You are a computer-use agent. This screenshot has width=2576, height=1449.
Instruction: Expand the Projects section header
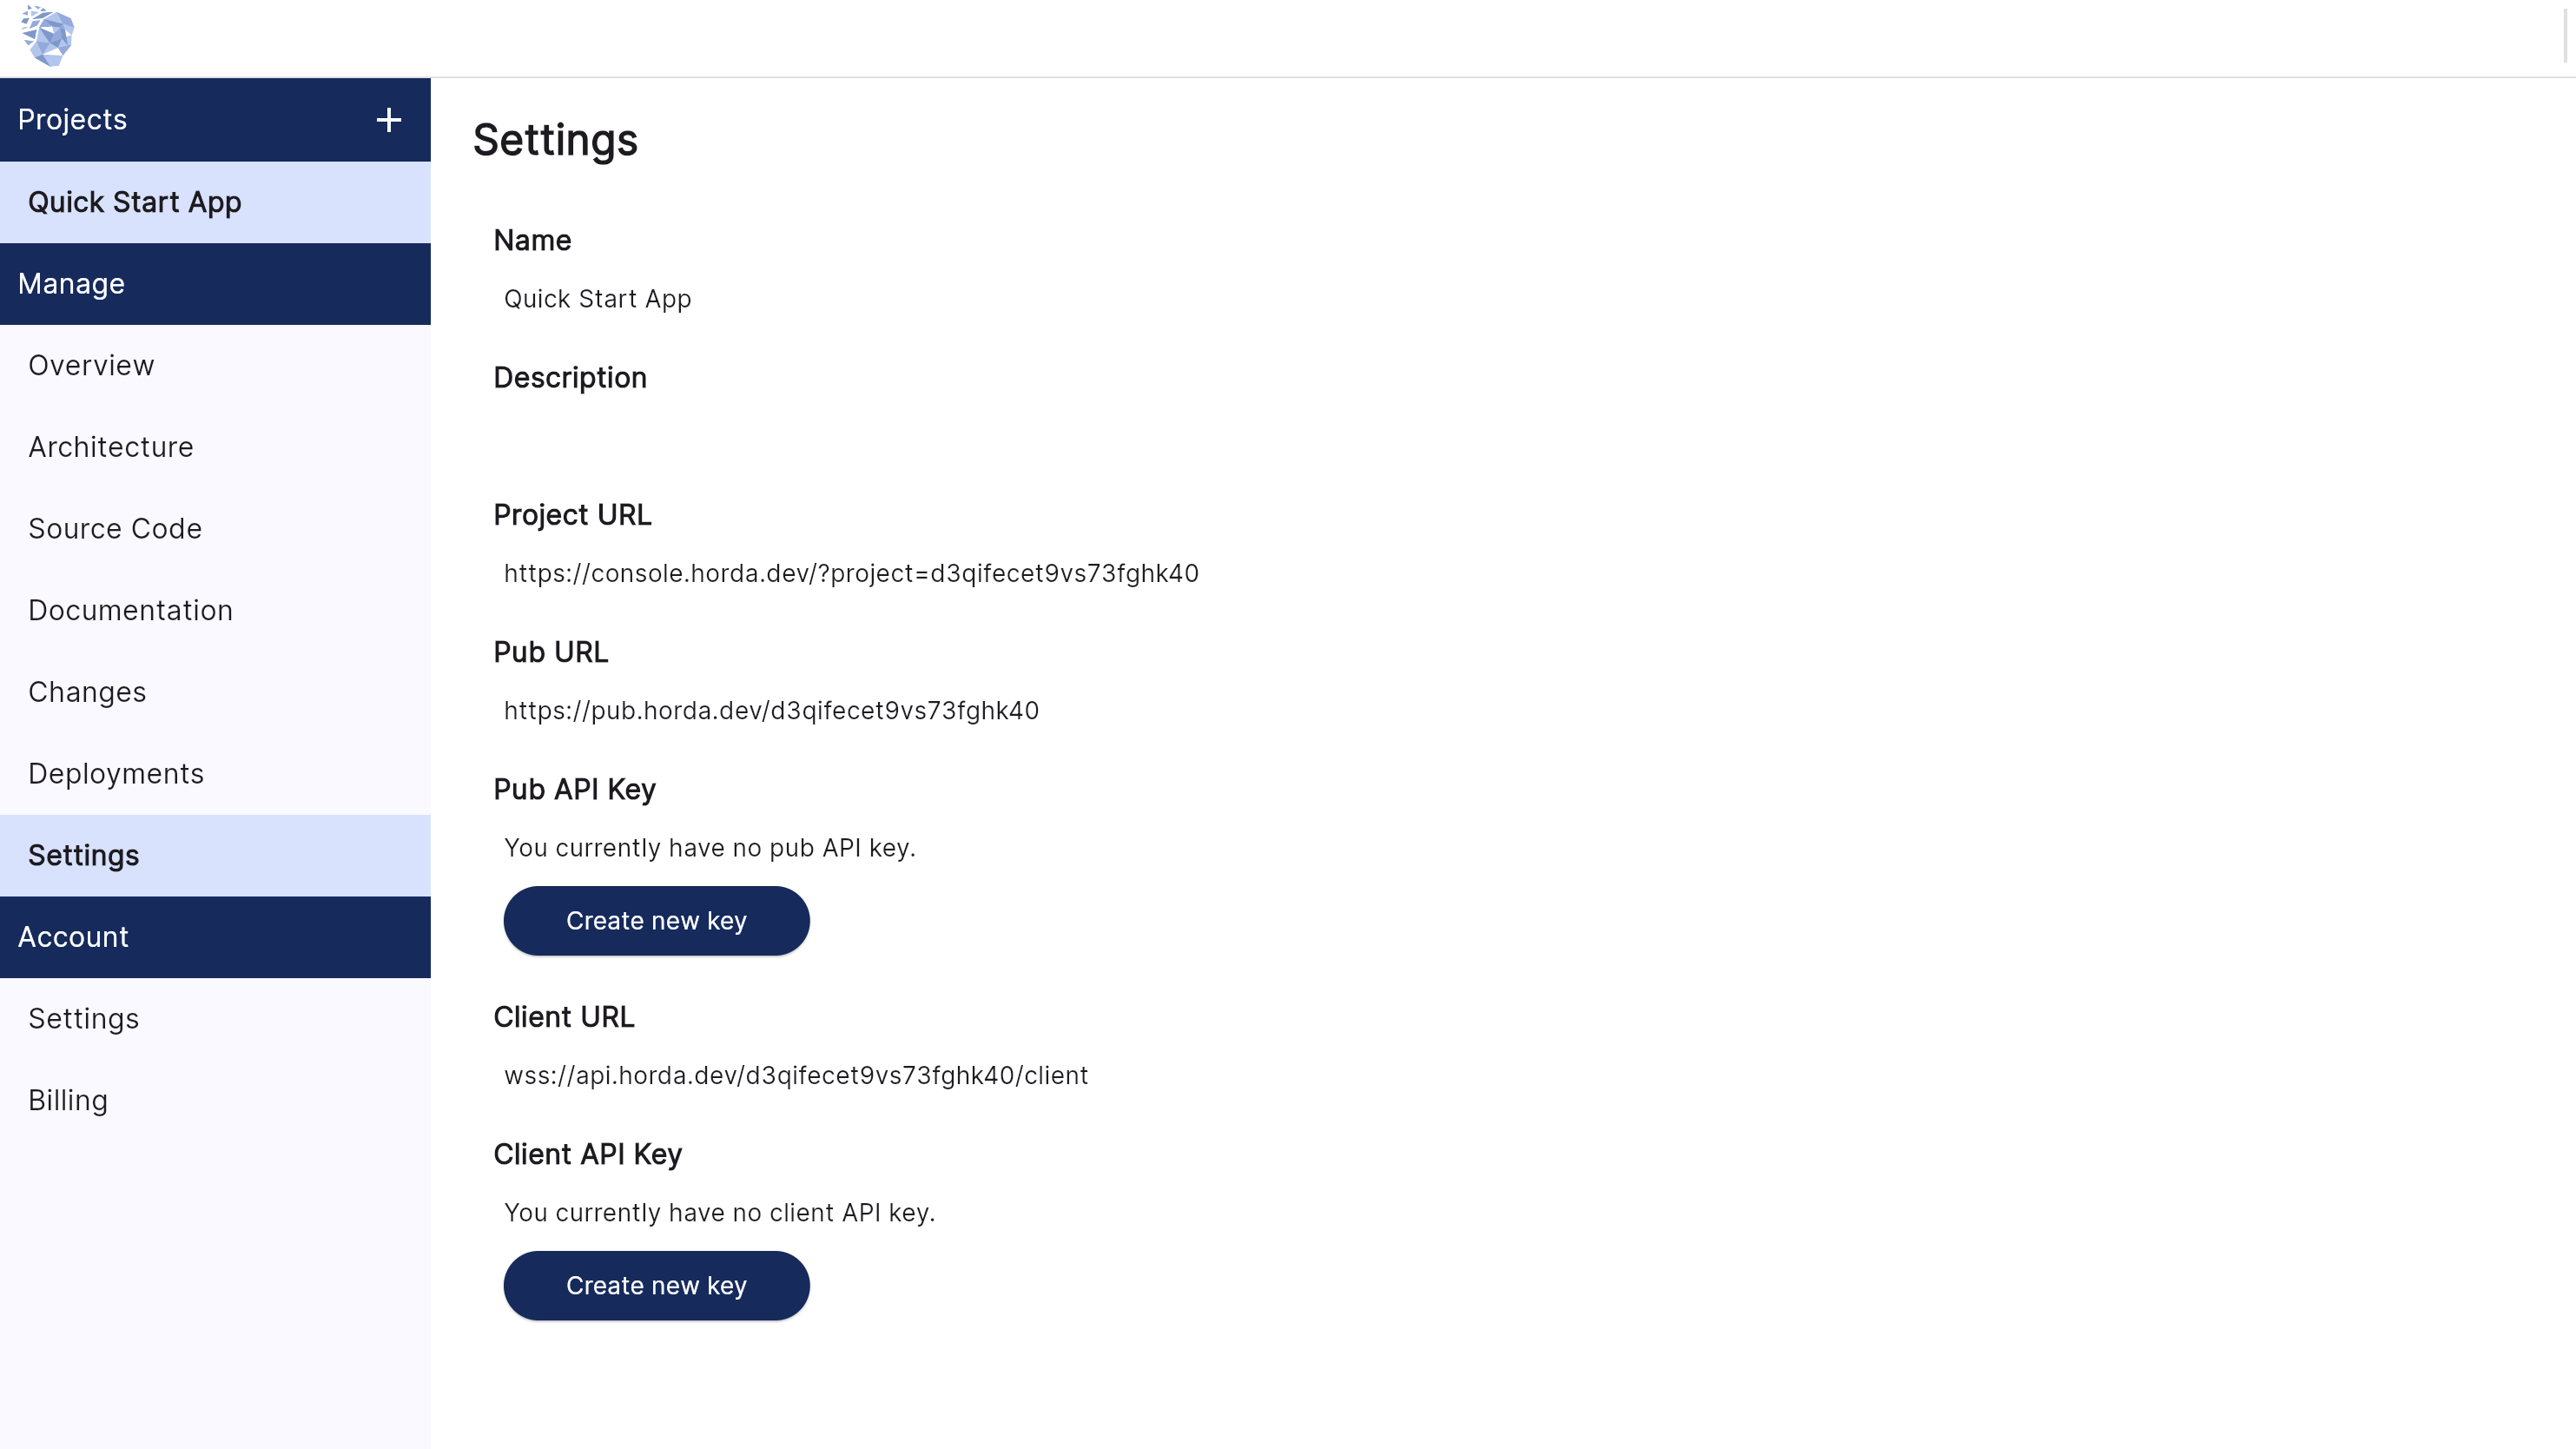(72, 119)
